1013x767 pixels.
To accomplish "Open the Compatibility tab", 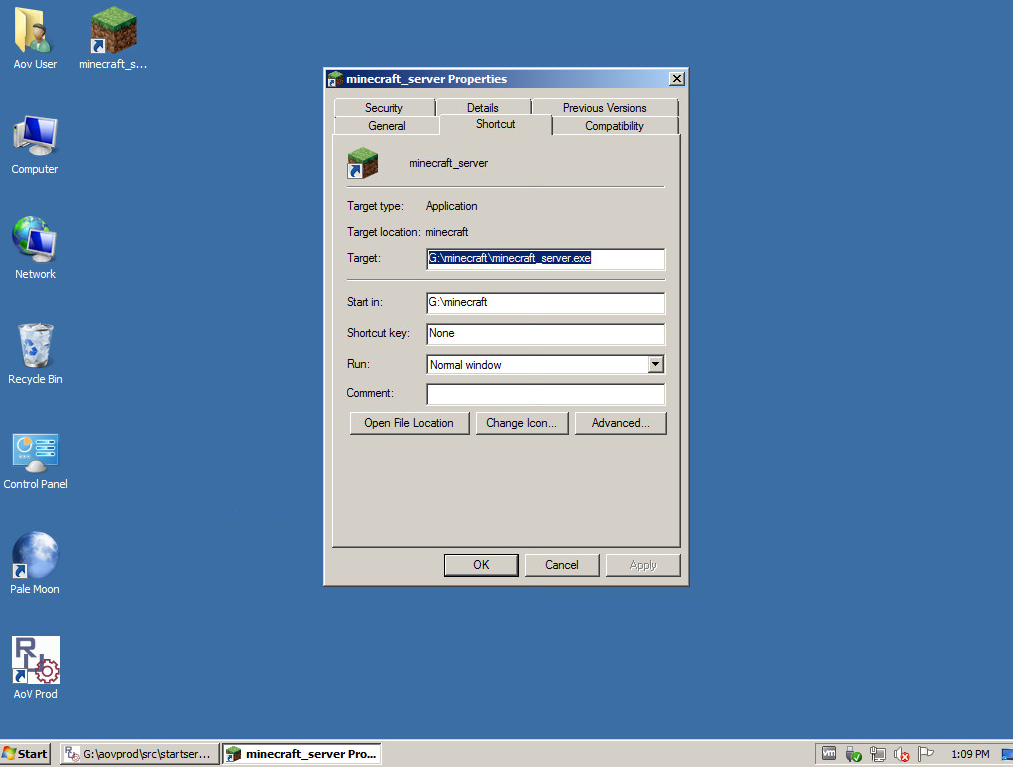I will coord(614,125).
